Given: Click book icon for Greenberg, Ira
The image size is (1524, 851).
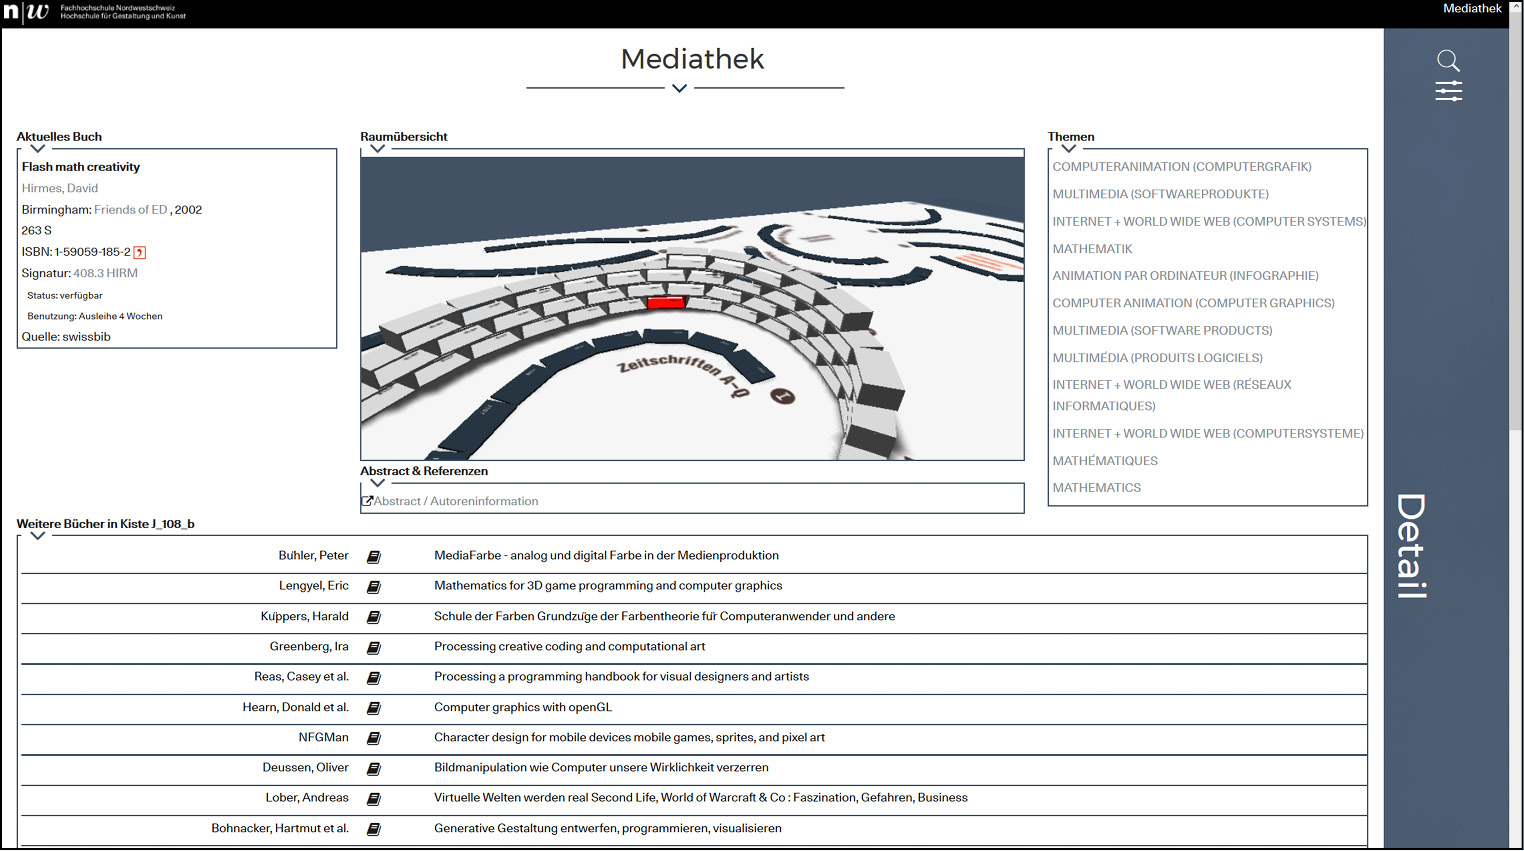Looking at the screenshot, I should pyautogui.click(x=374, y=648).
